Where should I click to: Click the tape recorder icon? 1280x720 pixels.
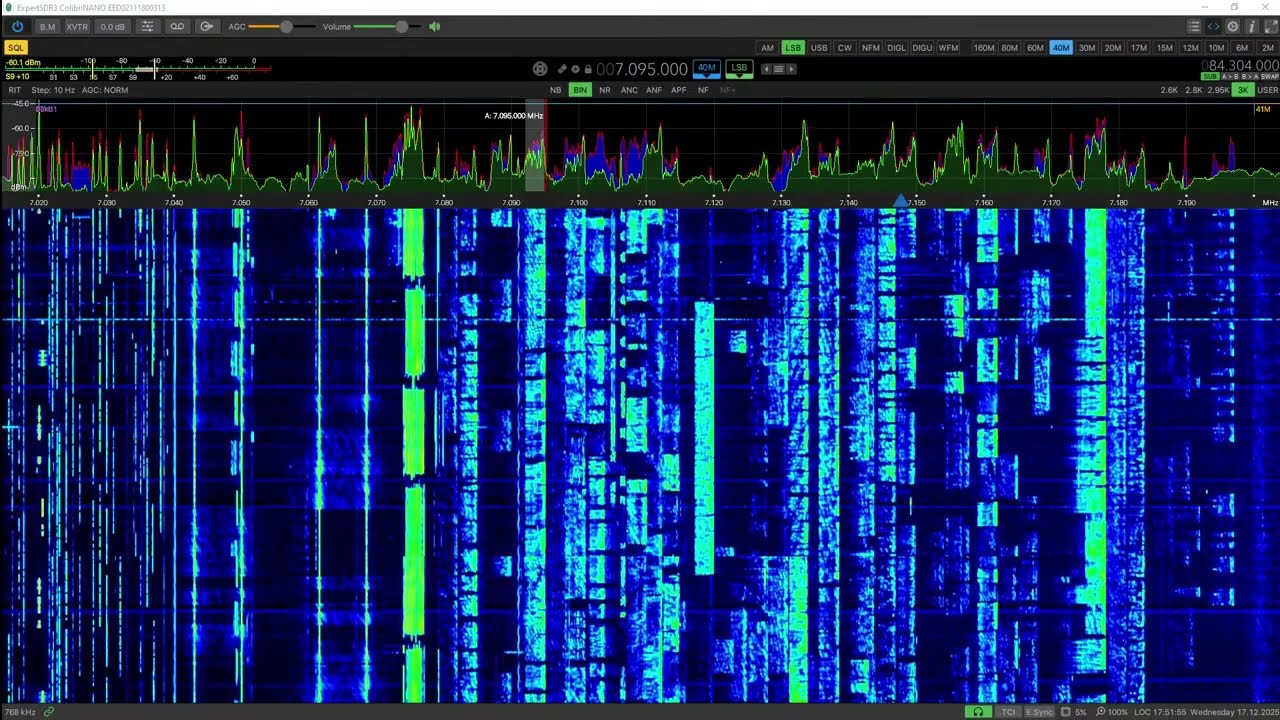pos(177,27)
